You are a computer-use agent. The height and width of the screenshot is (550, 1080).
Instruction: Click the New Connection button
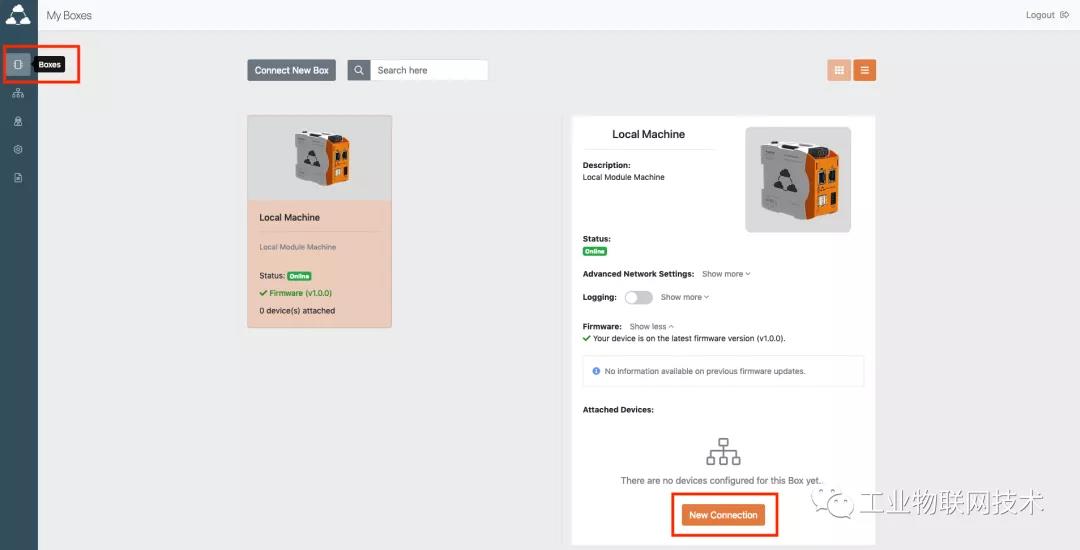pos(723,515)
